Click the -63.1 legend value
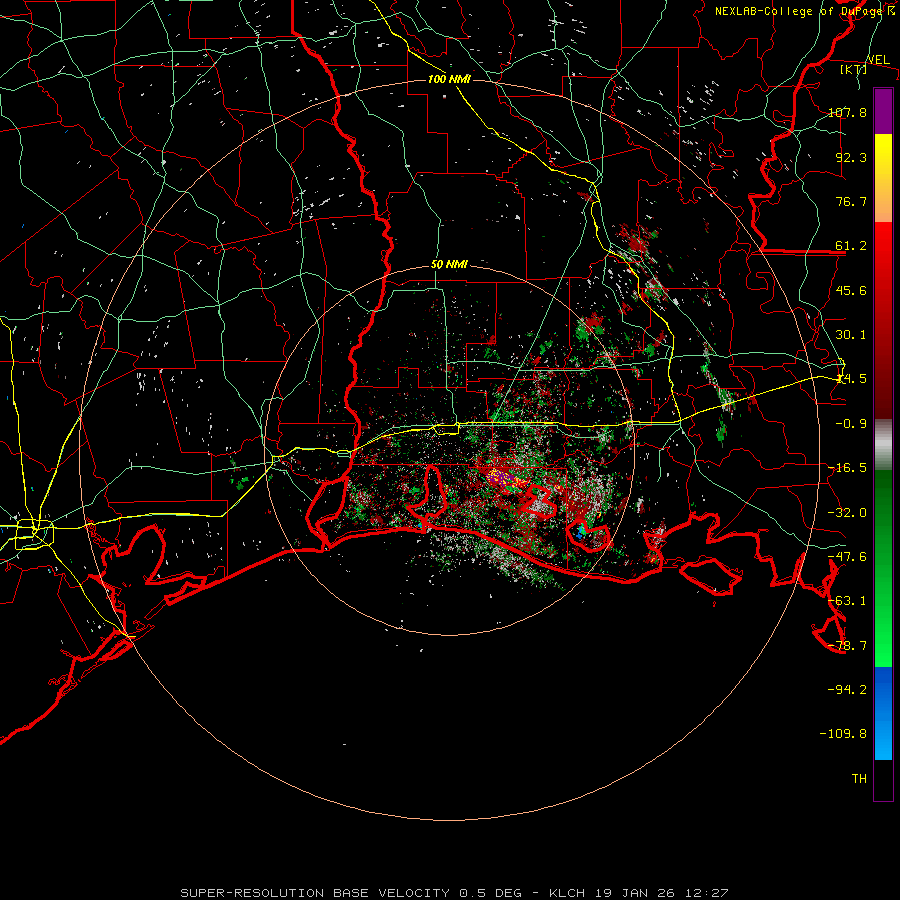 point(847,601)
